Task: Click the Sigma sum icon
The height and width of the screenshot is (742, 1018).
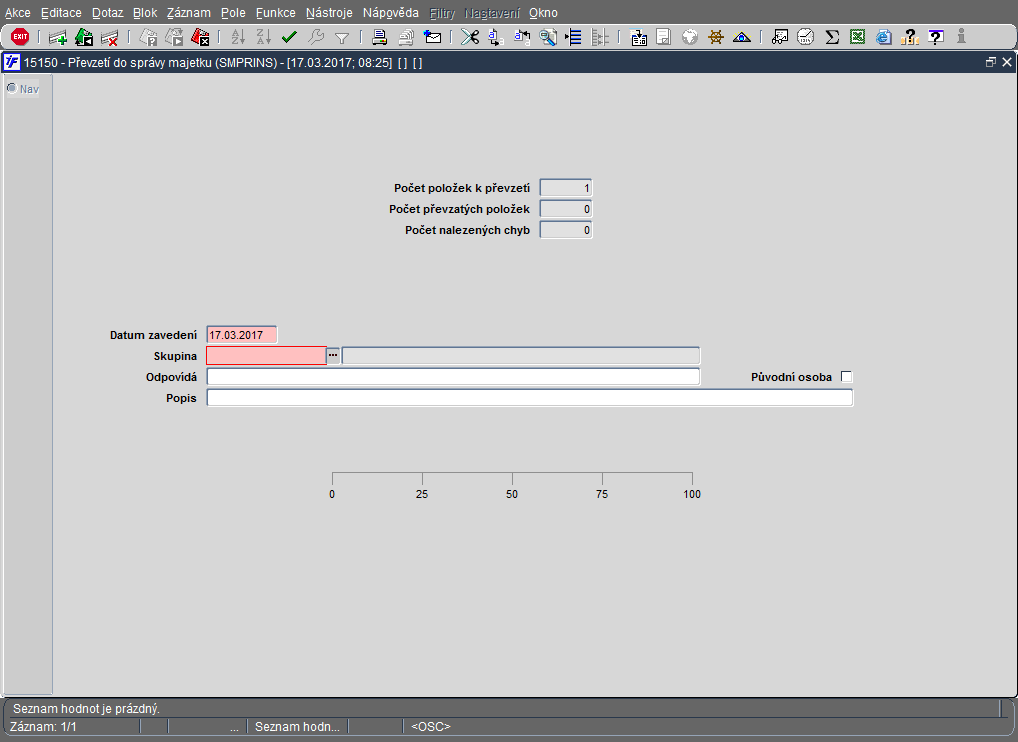Action: pyautogui.click(x=832, y=37)
